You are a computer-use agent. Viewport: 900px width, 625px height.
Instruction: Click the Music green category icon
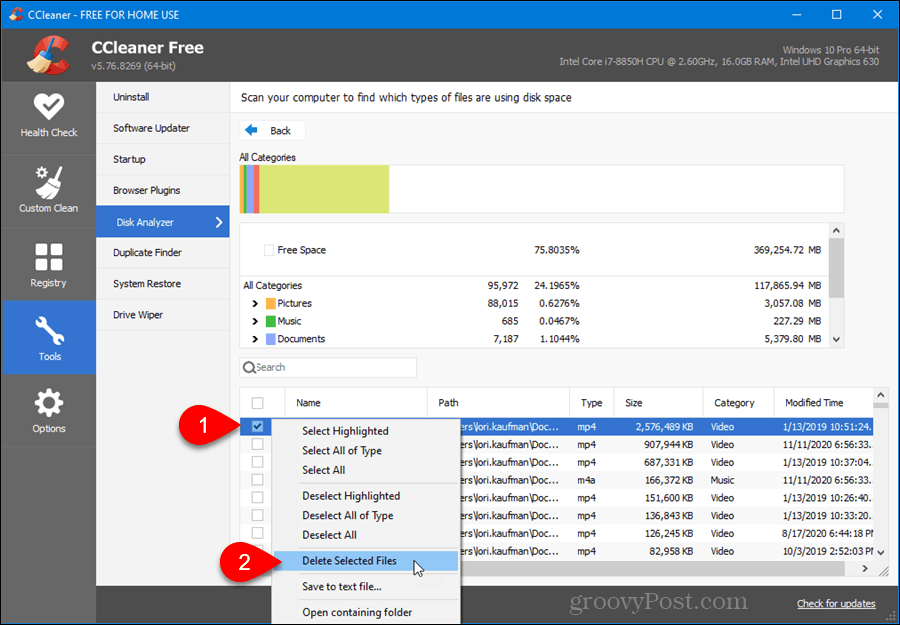(x=271, y=321)
